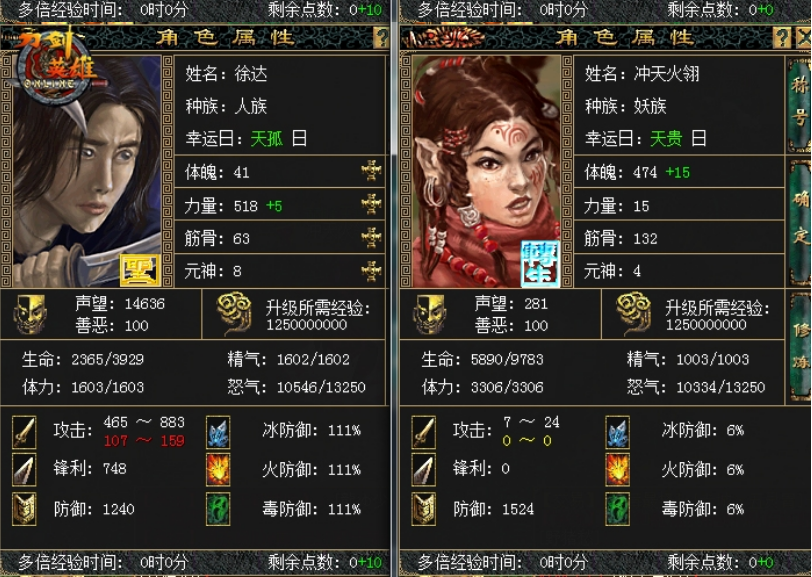The width and height of the screenshot is (812, 577).
Task: Add a point to 体魄 stat
Action: pyautogui.click(x=371, y=170)
